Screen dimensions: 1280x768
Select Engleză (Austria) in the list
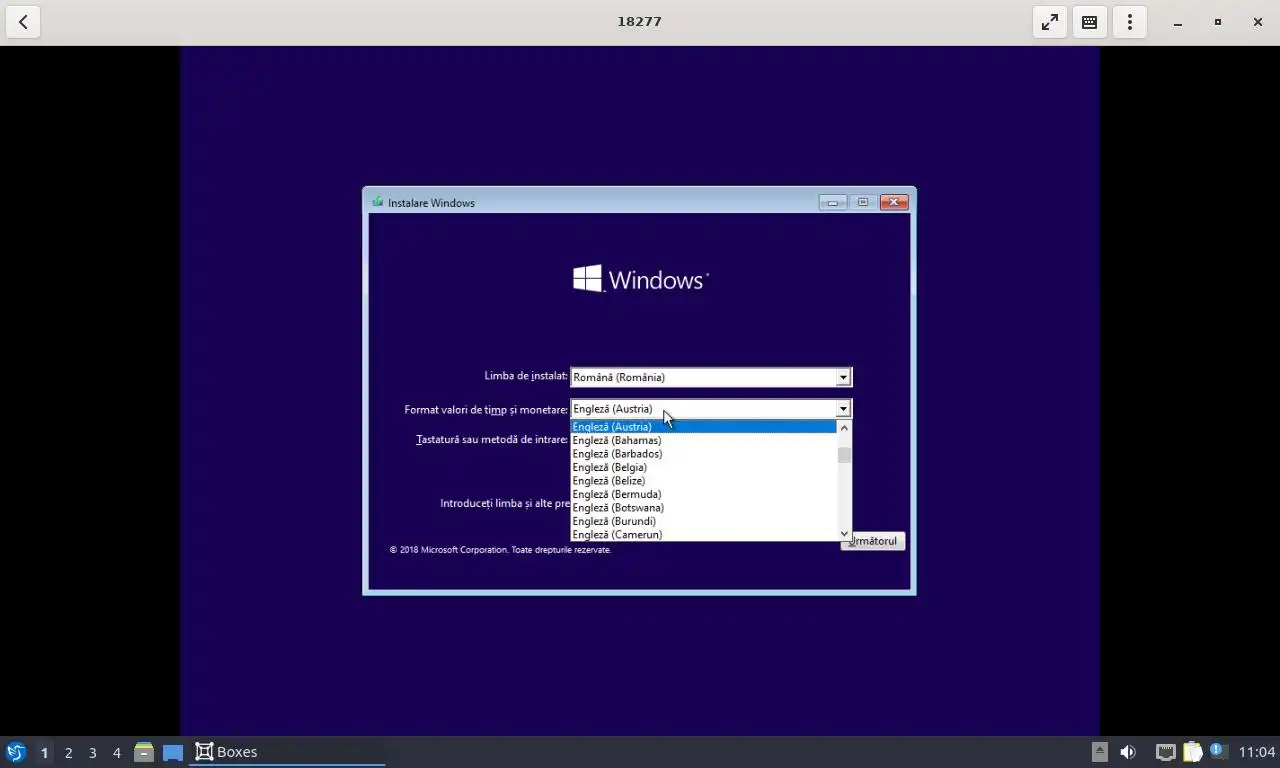(703, 427)
